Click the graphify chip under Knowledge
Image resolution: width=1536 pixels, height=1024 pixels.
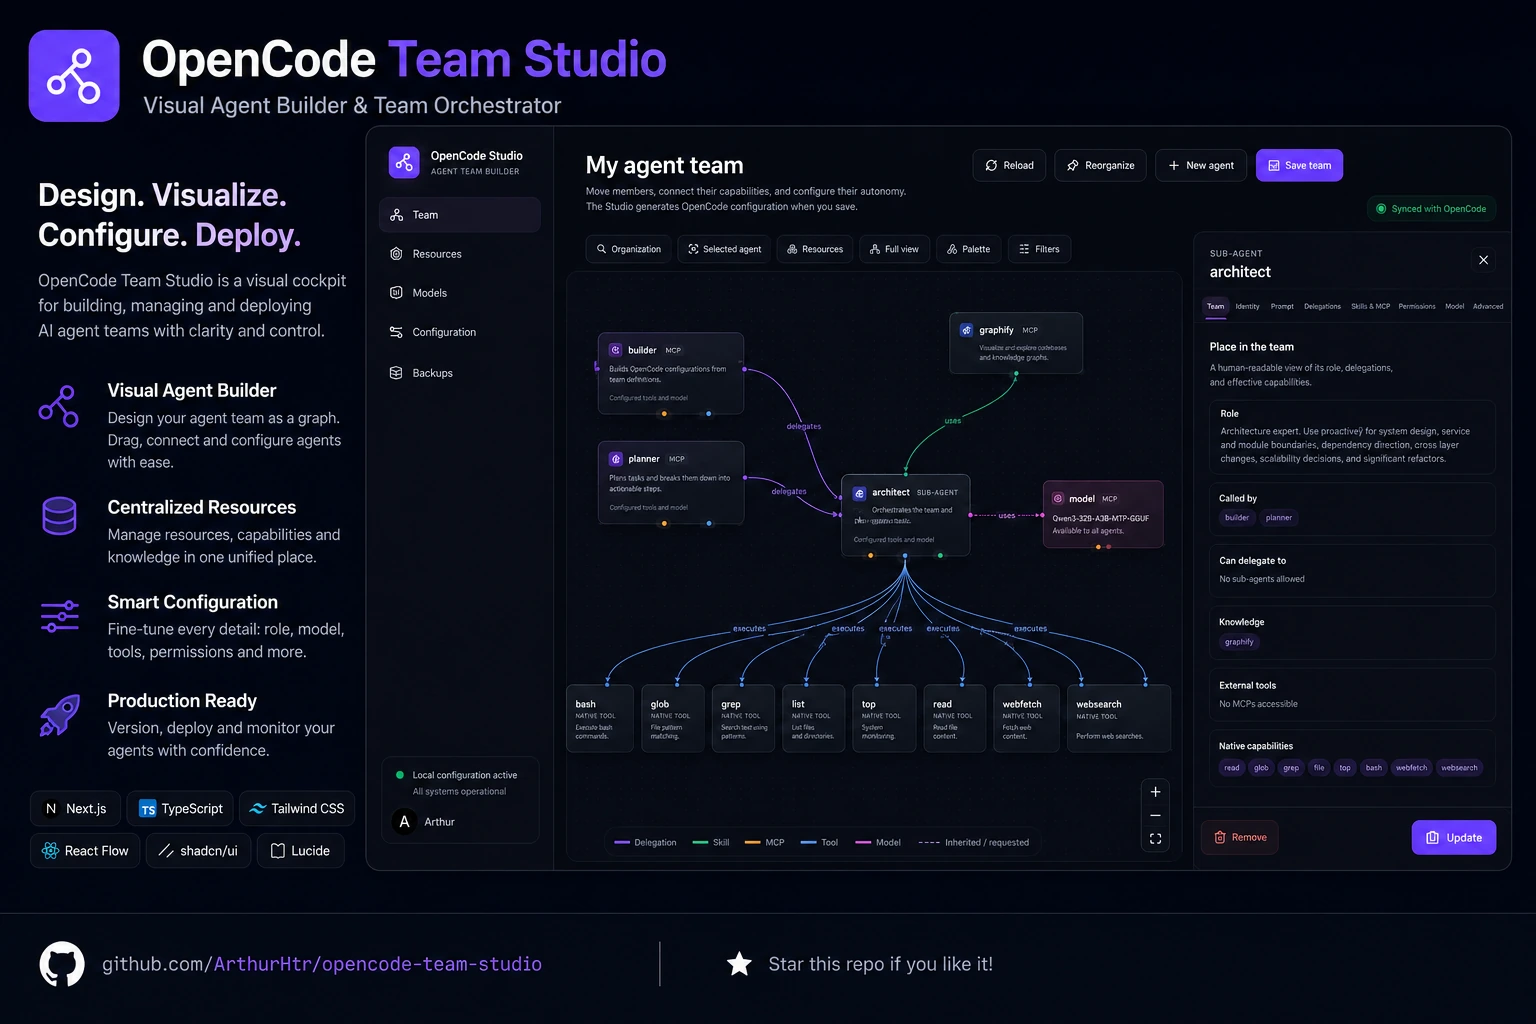[x=1239, y=642]
